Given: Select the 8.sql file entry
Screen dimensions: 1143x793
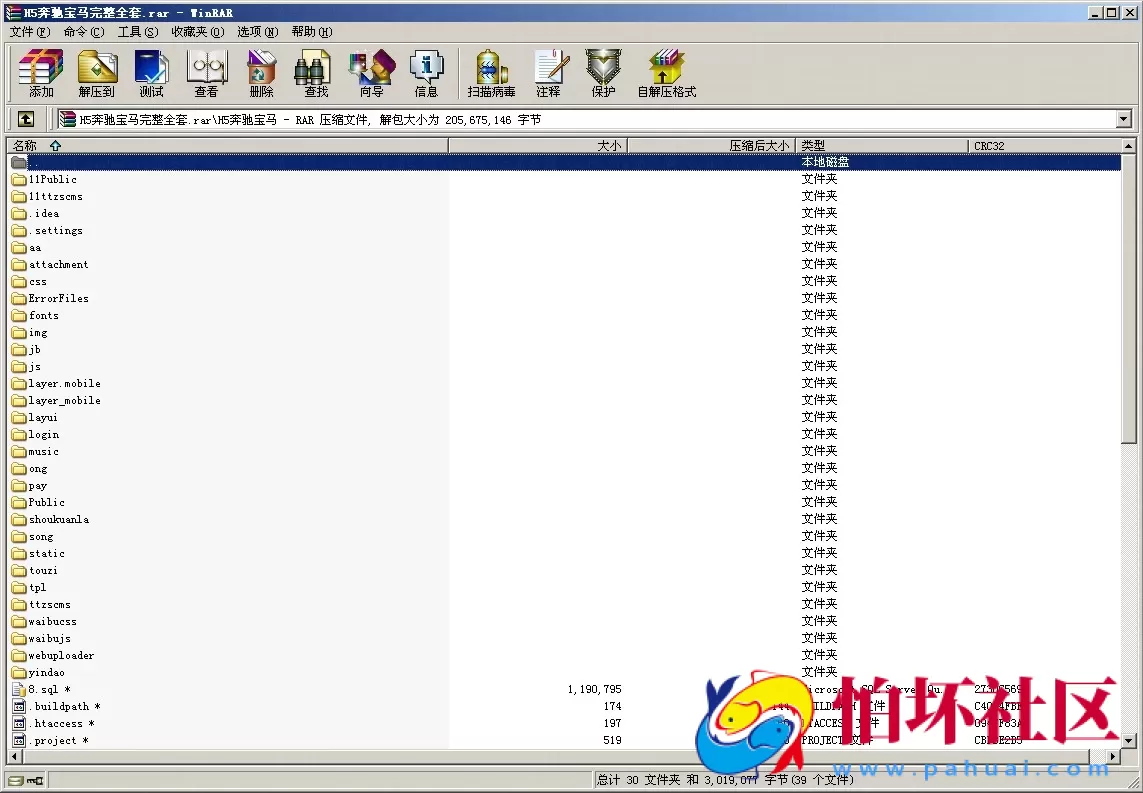Looking at the screenshot, I should pyautogui.click(x=43, y=690).
